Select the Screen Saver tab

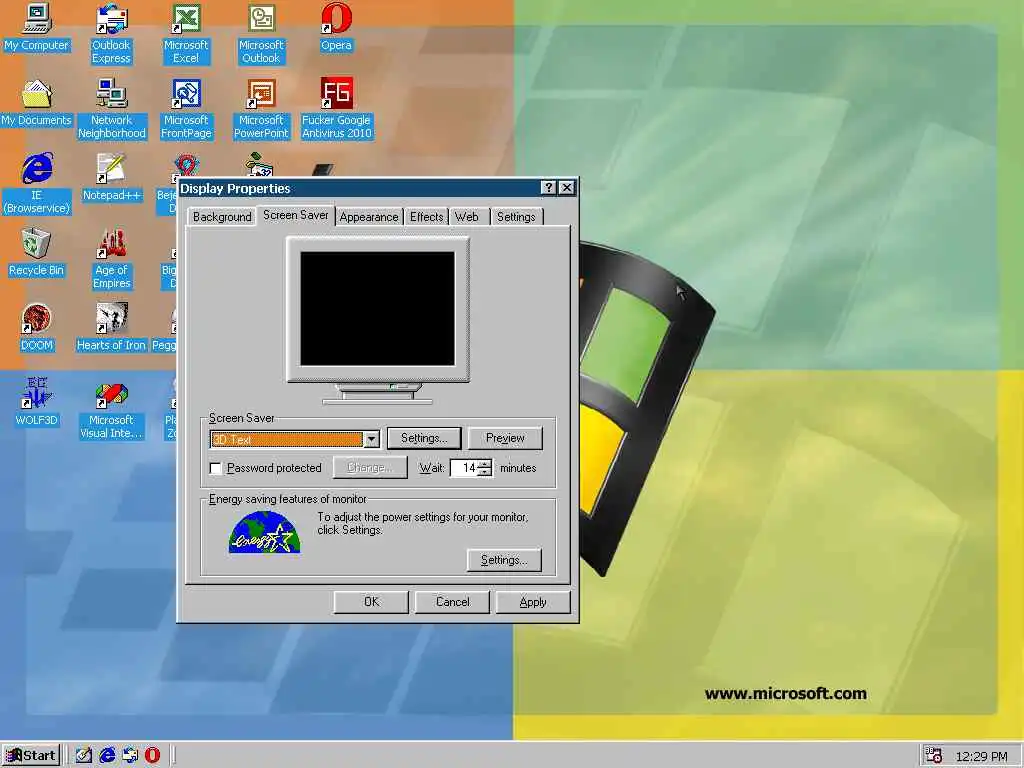(295, 215)
